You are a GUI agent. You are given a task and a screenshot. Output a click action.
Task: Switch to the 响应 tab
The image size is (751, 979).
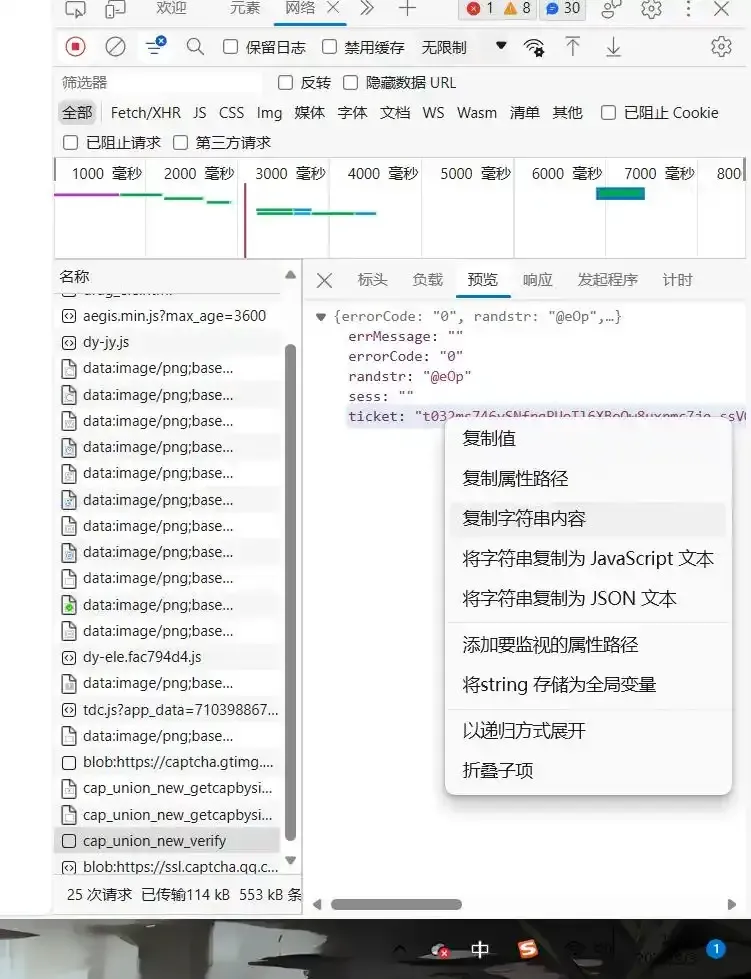[538, 280]
